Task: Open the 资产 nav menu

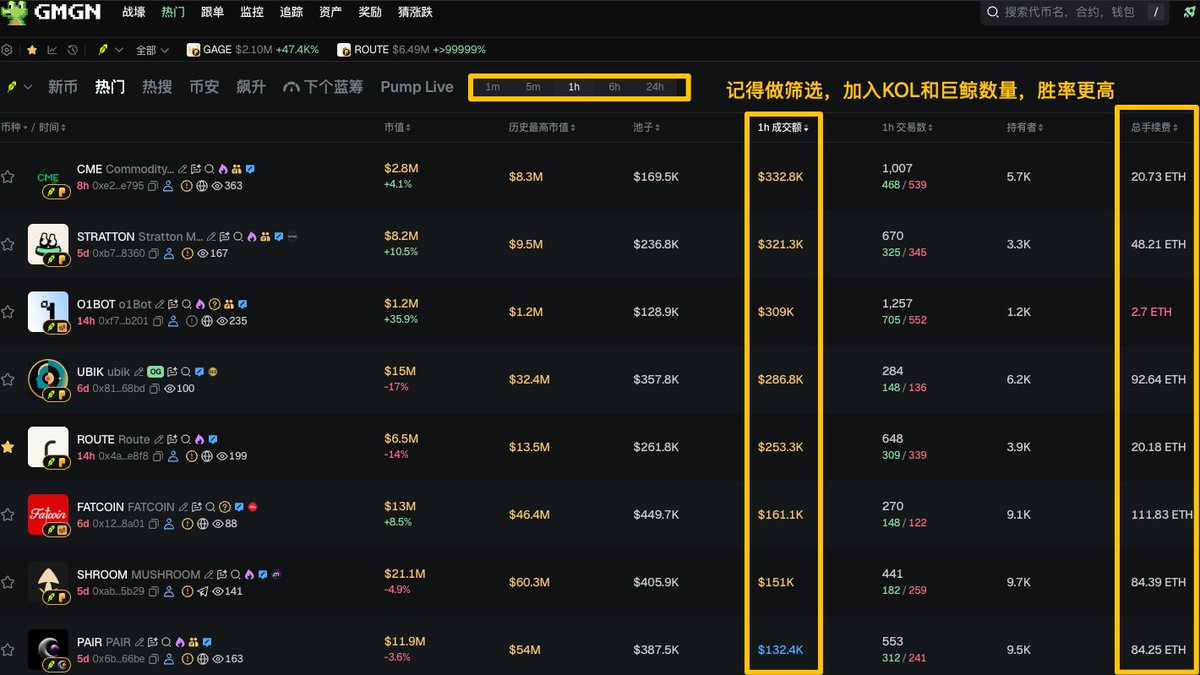Action: click(x=331, y=12)
